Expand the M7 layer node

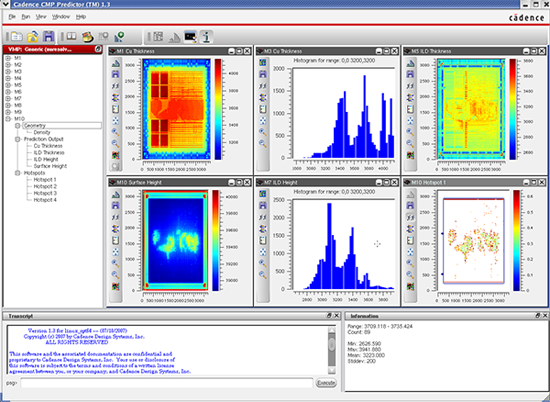(x=8, y=99)
